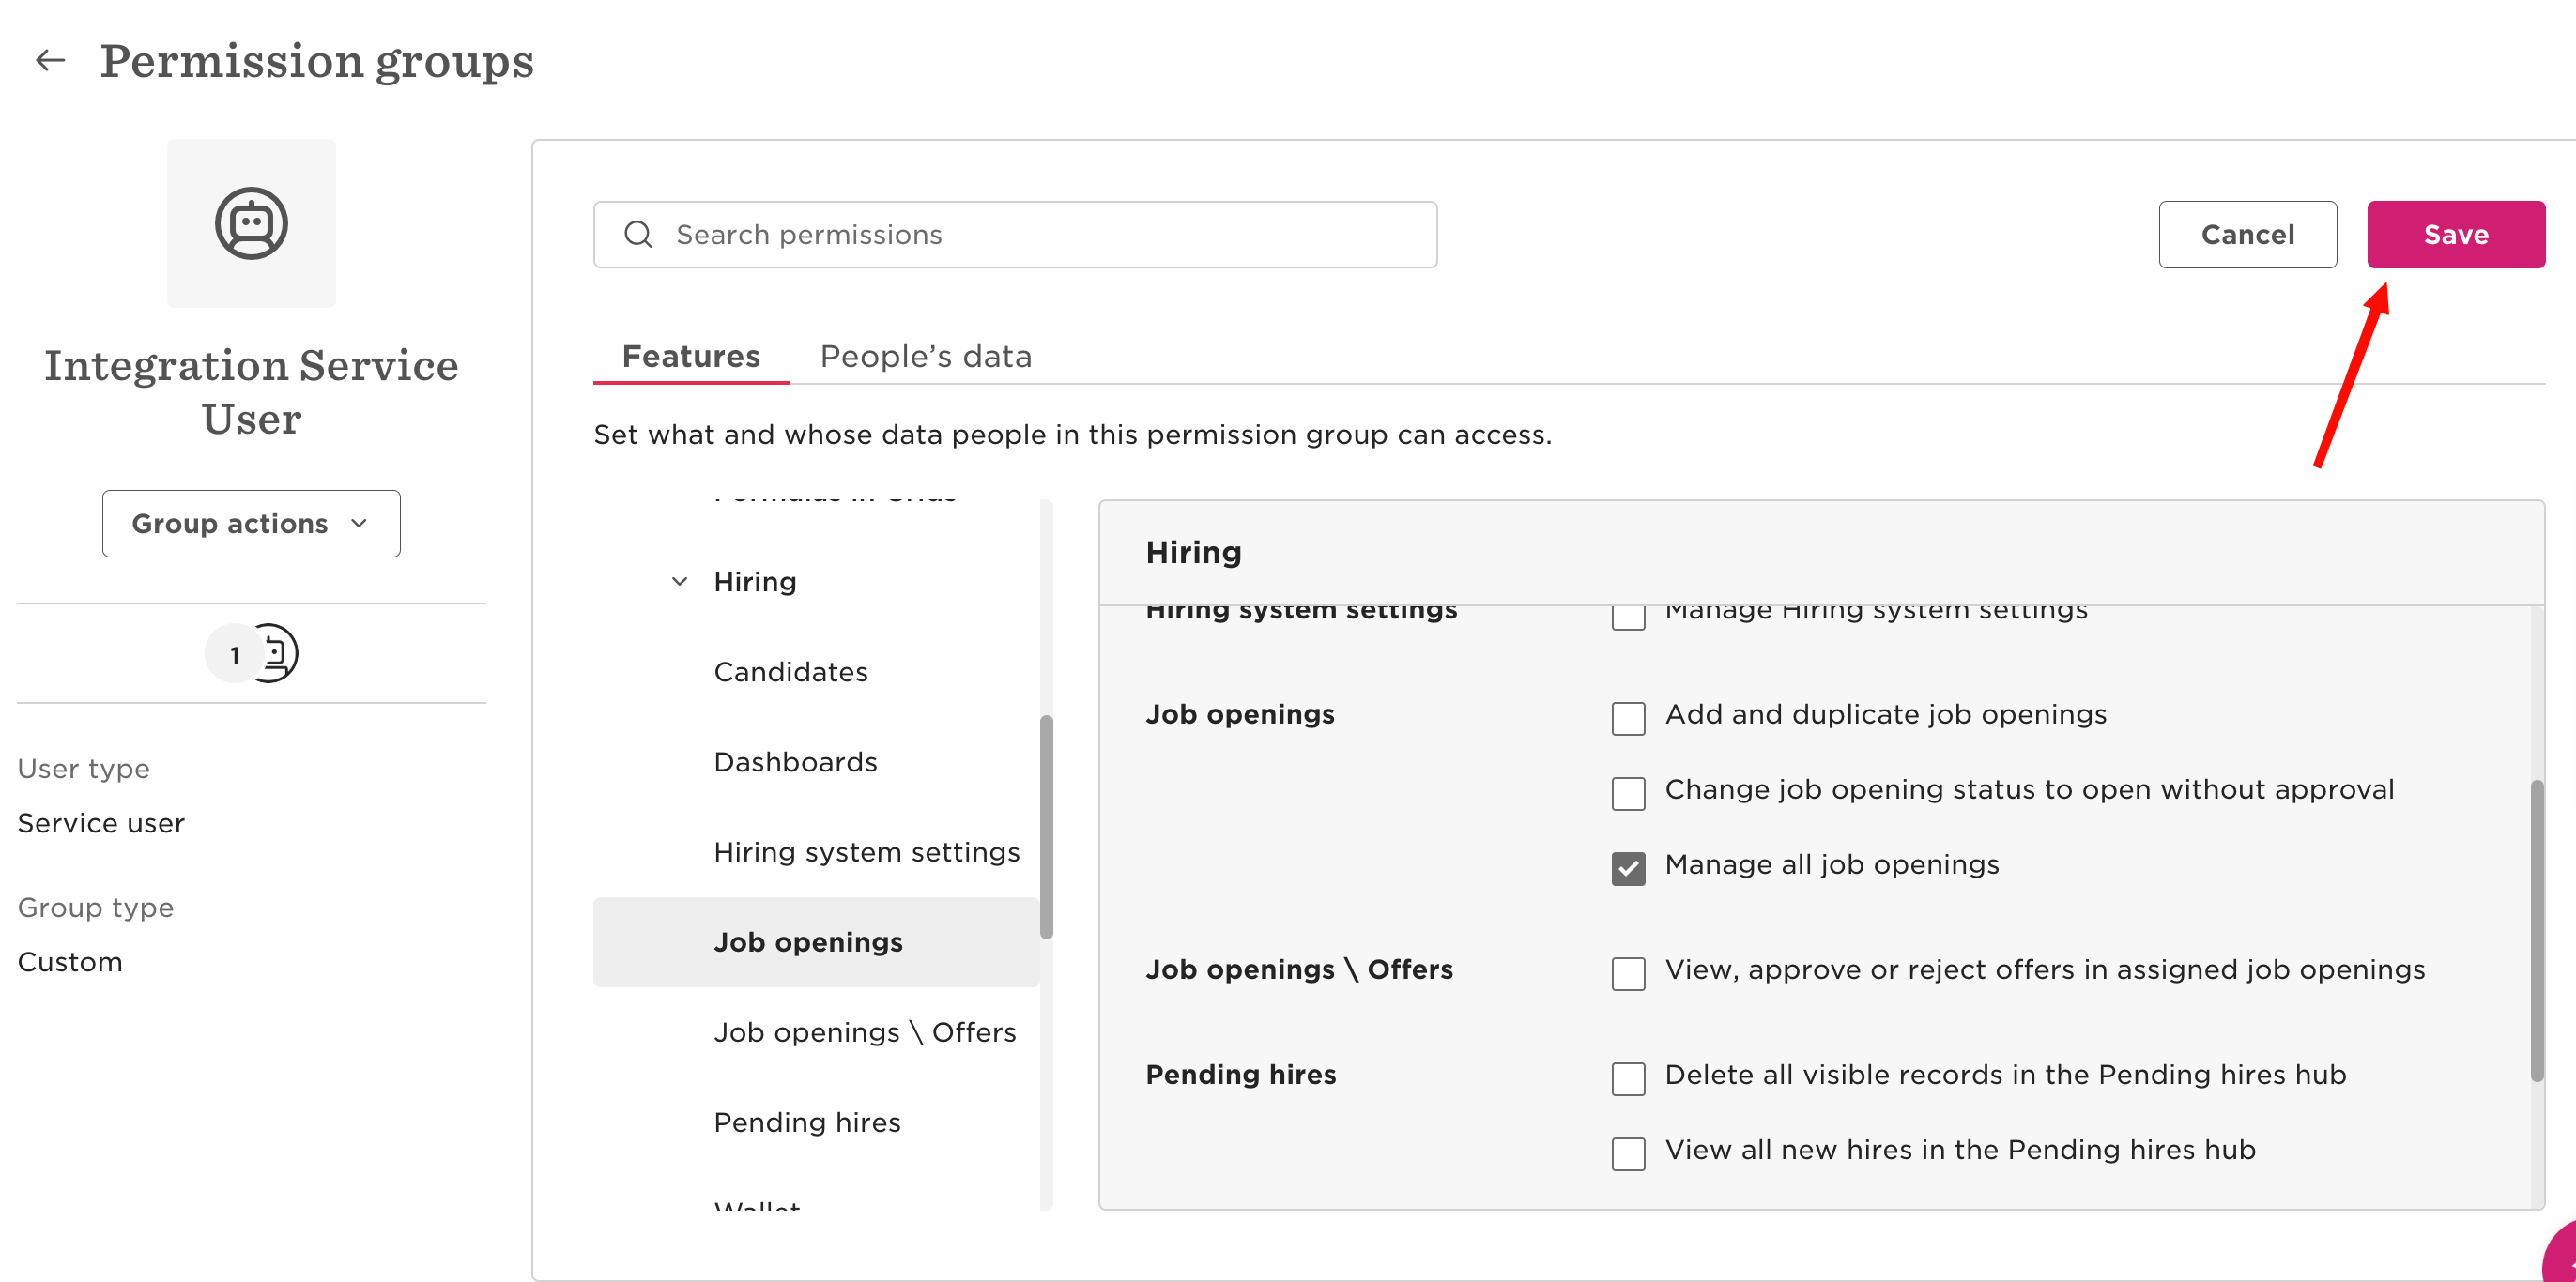Viewport: 2576px width, 1282px height.
Task: Go back using the left arrow icon
Action: tap(50, 61)
